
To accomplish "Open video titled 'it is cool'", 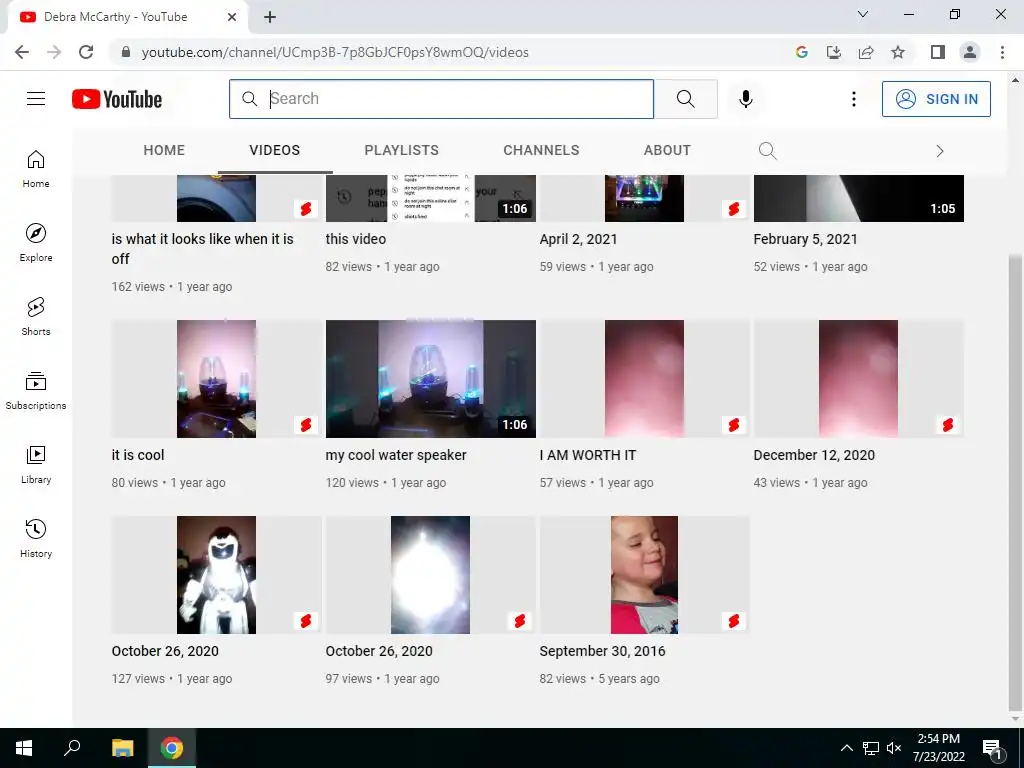I will pyautogui.click(x=138, y=455).
